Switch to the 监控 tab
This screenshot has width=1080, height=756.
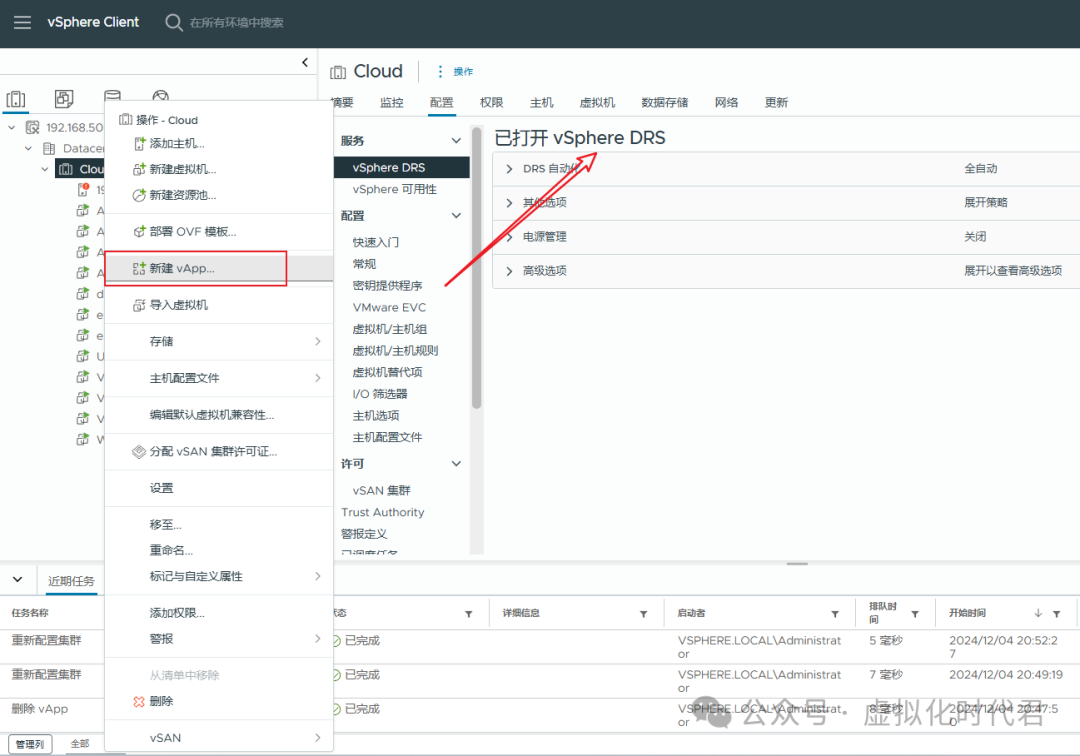[x=391, y=103]
